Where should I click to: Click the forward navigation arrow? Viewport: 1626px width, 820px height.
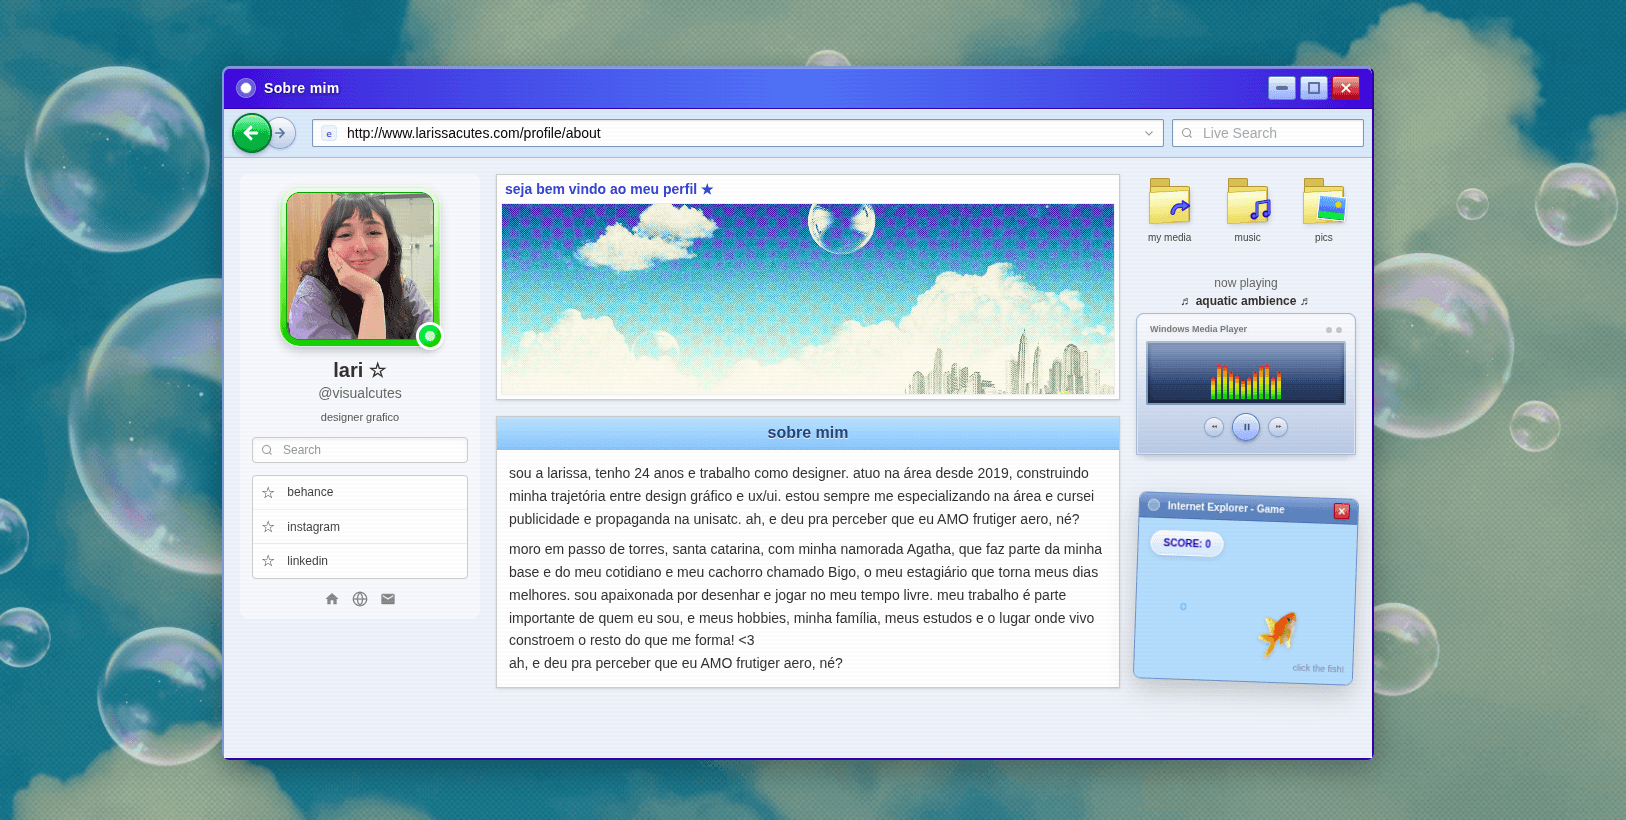pyautogui.click(x=282, y=133)
